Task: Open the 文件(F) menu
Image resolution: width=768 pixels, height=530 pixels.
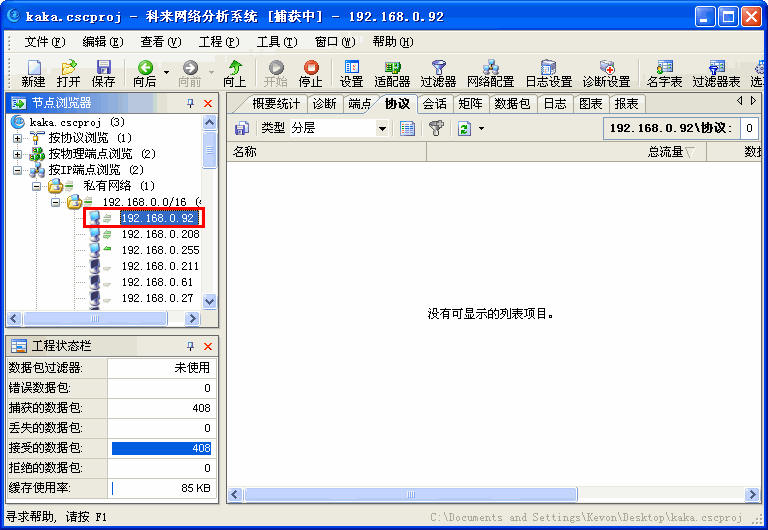Action: [45, 42]
